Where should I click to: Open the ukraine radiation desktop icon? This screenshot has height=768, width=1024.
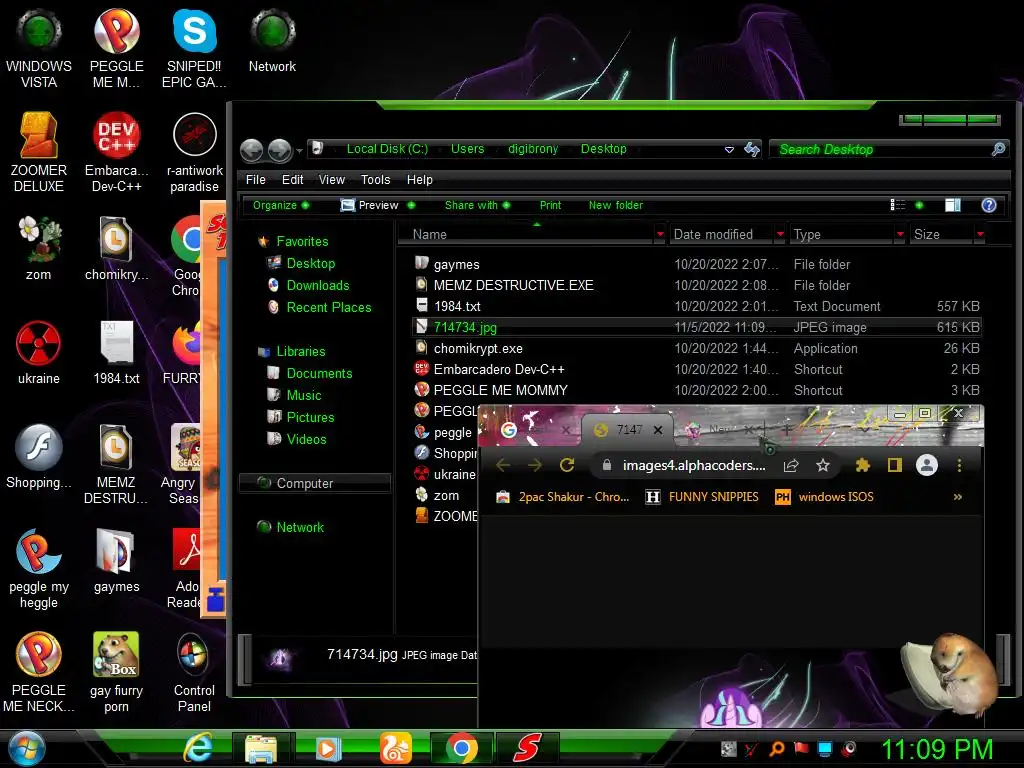[x=39, y=353]
